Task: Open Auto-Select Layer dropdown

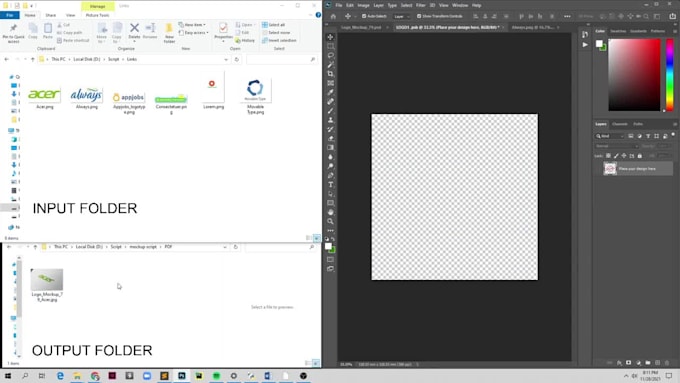Action: pyautogui.click(x=402, y=16)
